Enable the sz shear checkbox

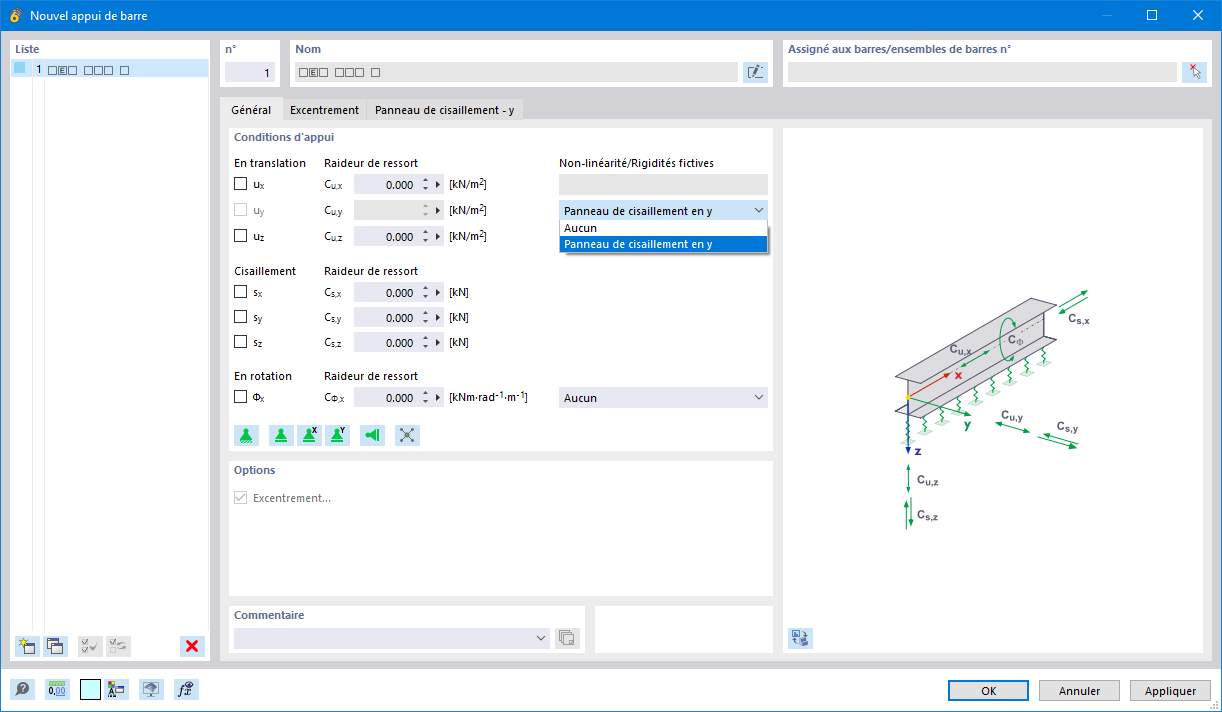[240, 342]
